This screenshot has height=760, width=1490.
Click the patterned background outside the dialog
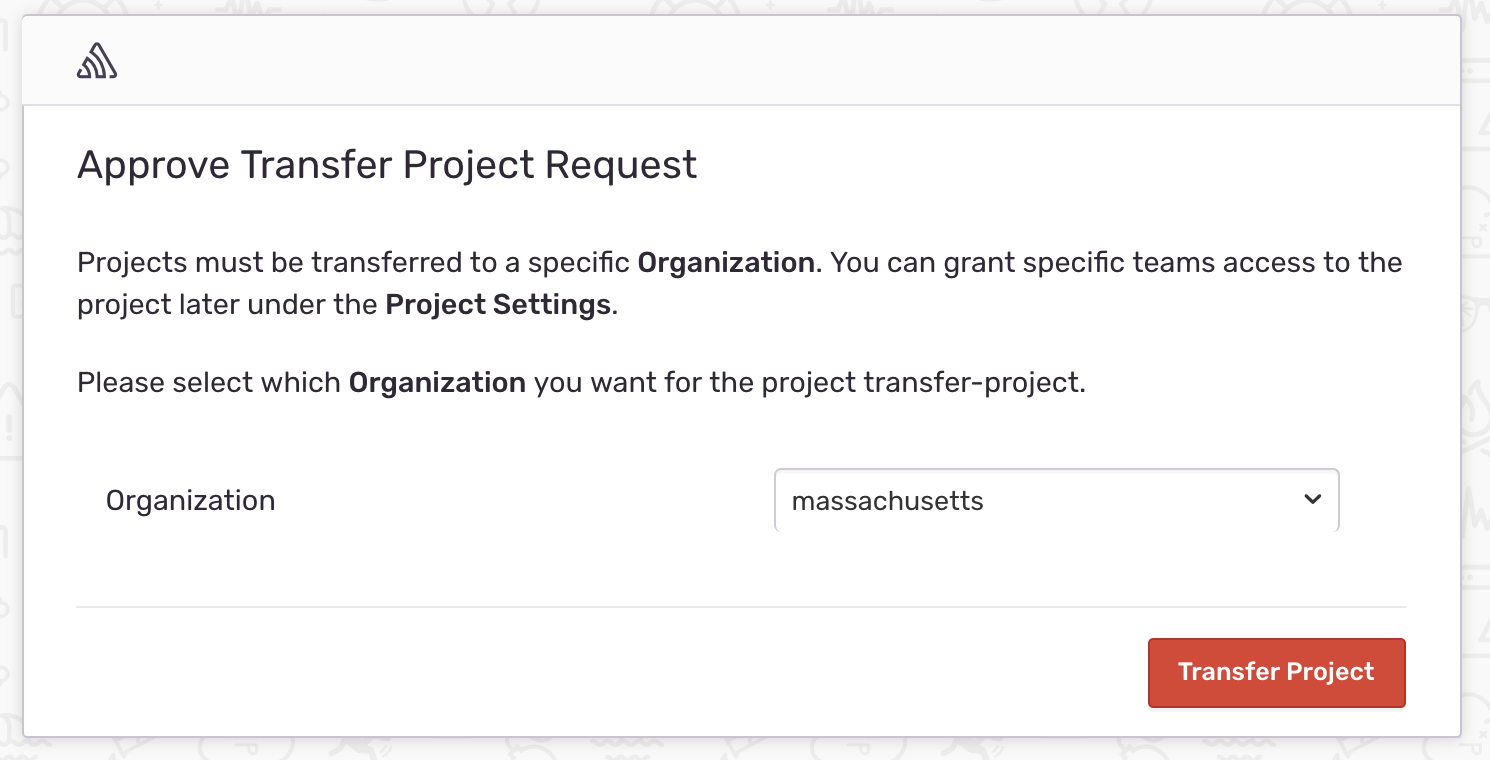click(x=1476, y=400)
